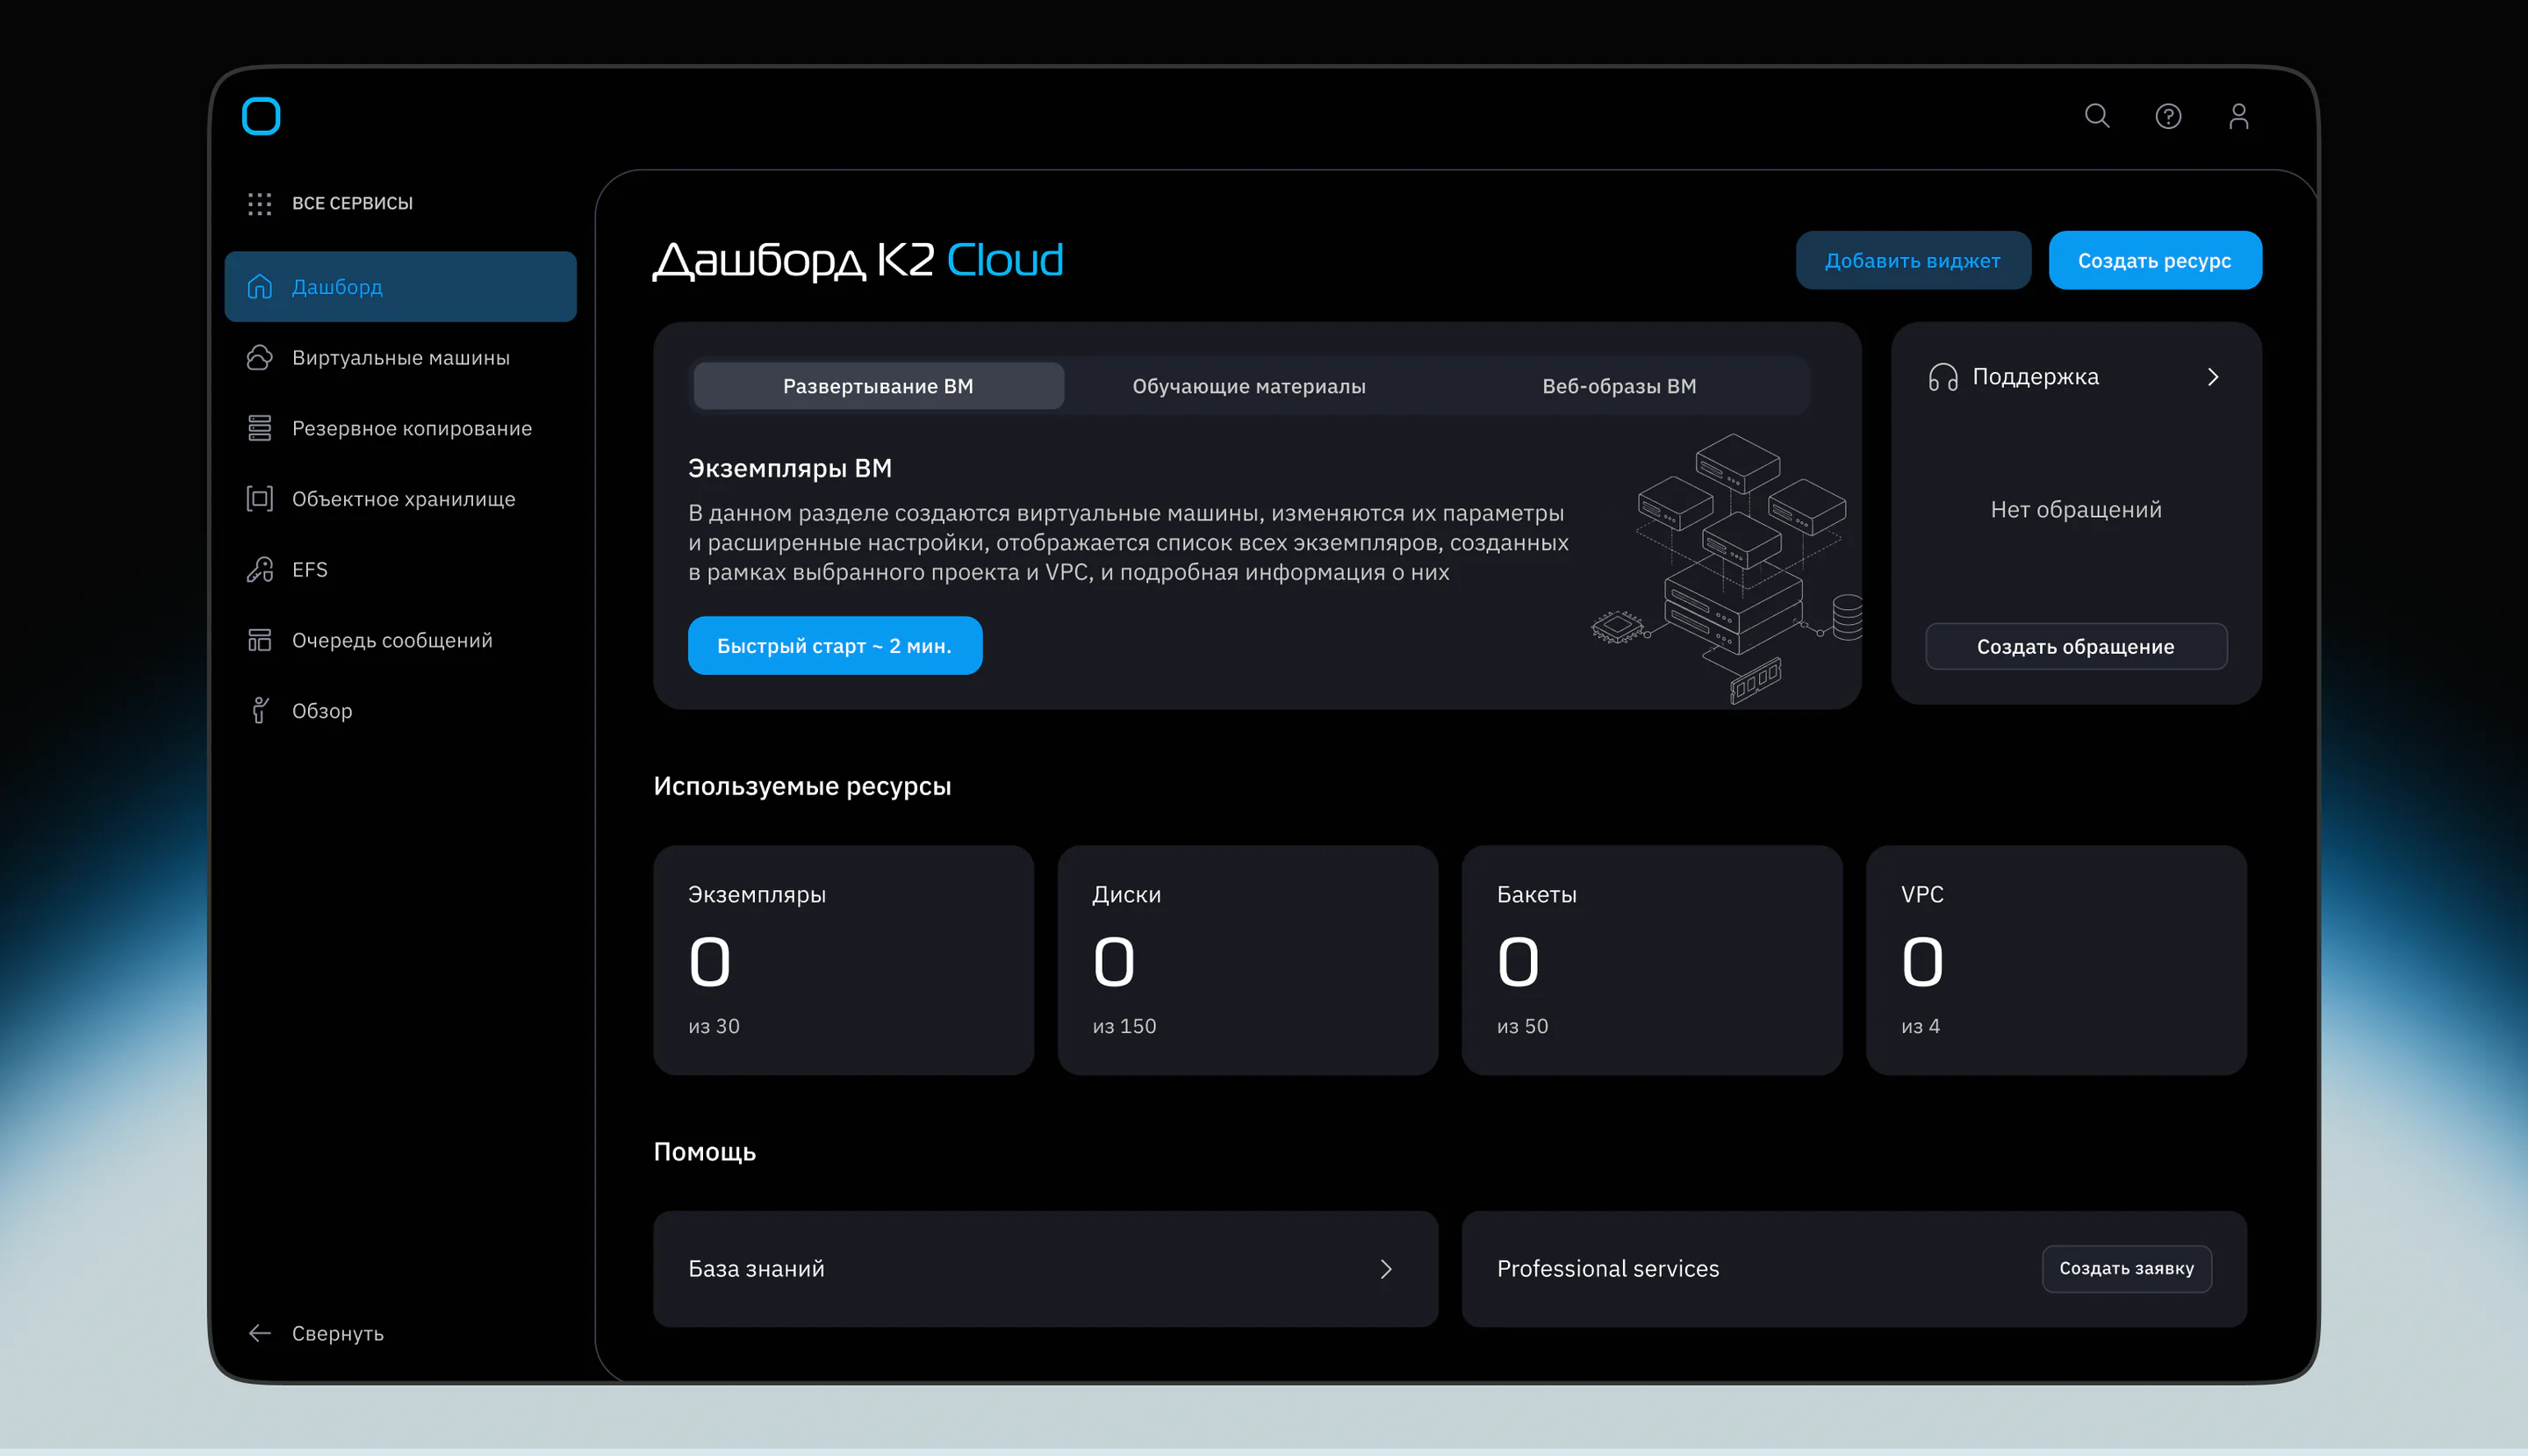Open the Диски resource card
Viewport: 2528px width, 1456px height.
(1248, 960)
